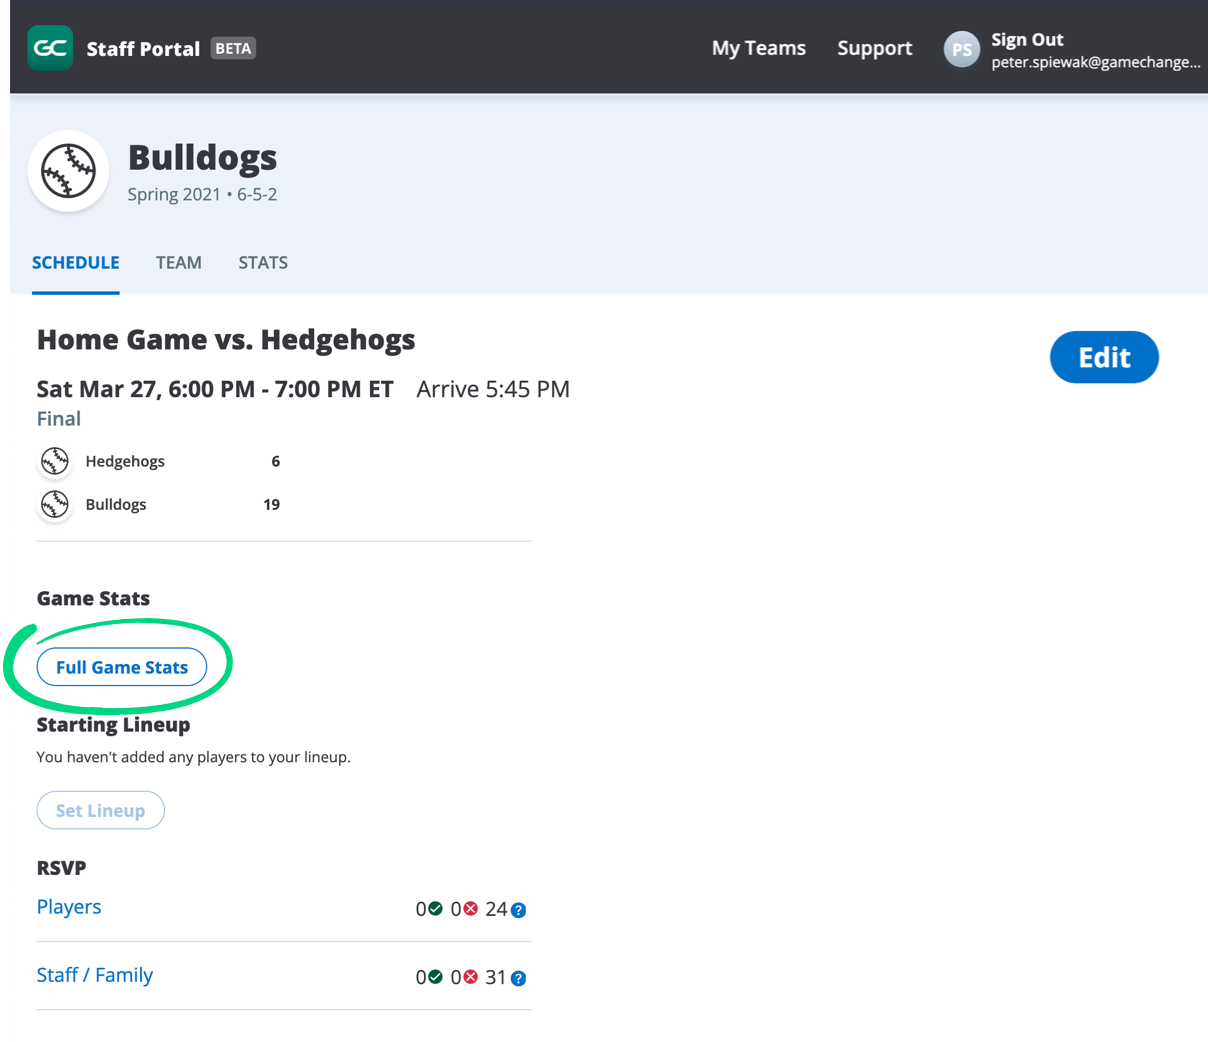Open the Support menu item
The height and width of the screenshot is (1042, 1208).
coord(874,47)
